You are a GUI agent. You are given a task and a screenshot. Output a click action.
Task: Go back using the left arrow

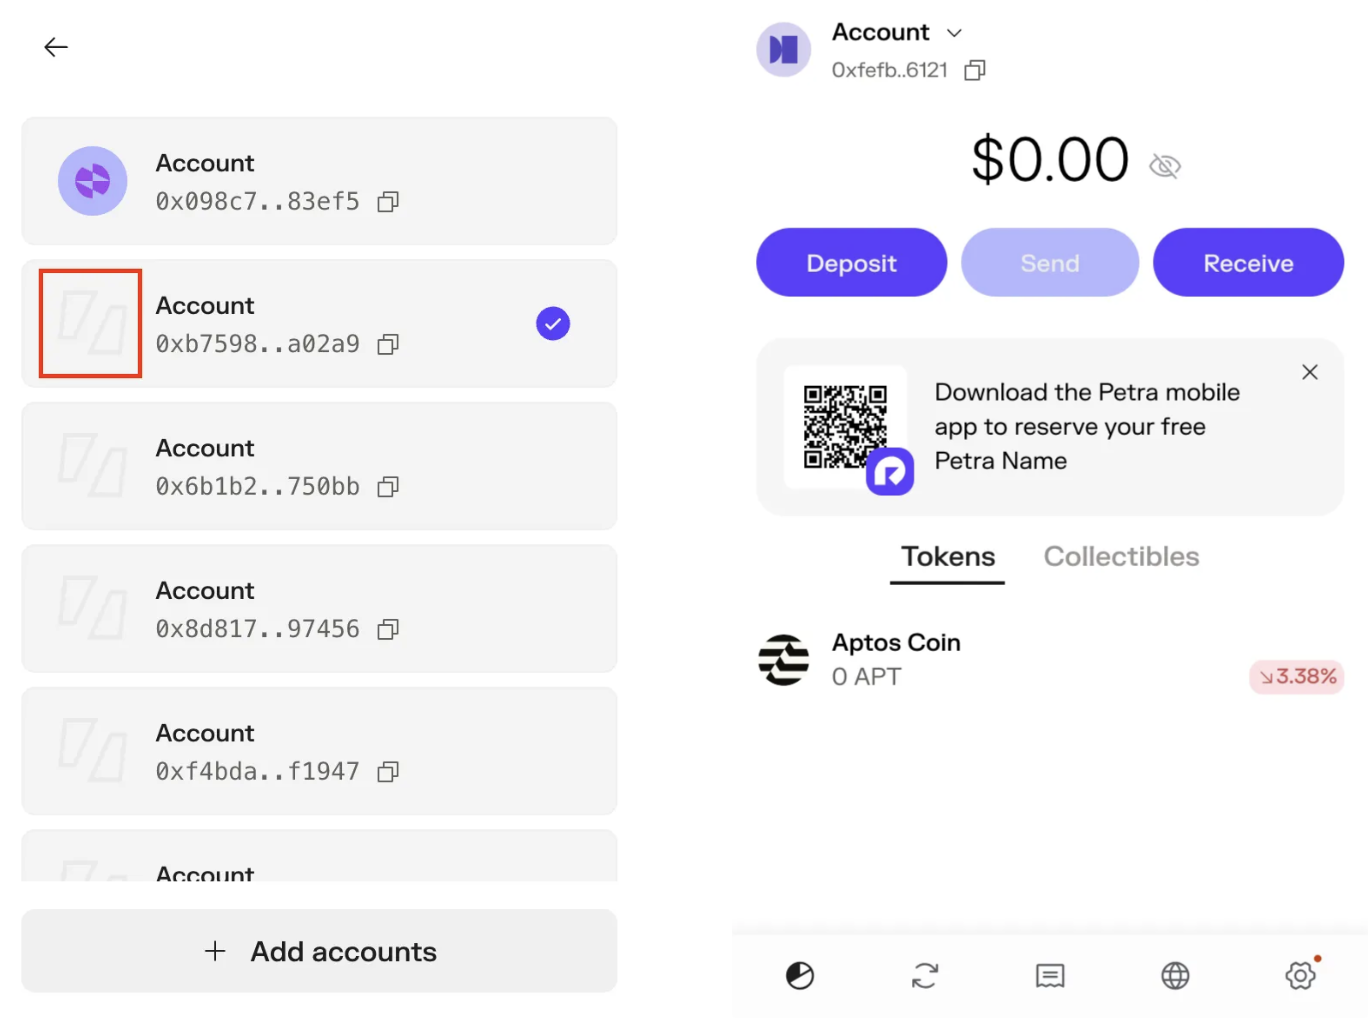click(56, 47)
